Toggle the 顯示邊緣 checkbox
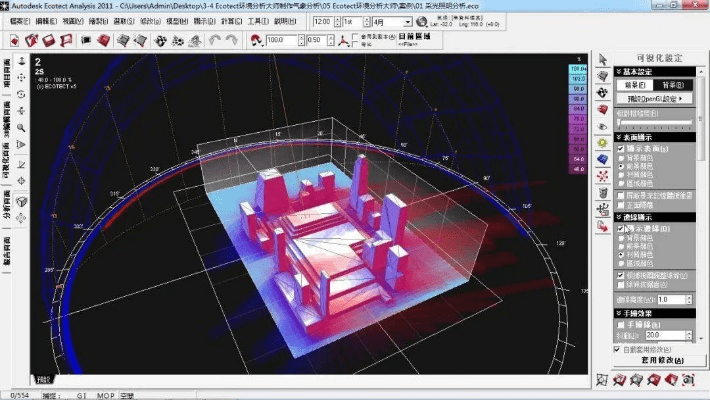Screen dimensions: 710x400 [620, 229]
